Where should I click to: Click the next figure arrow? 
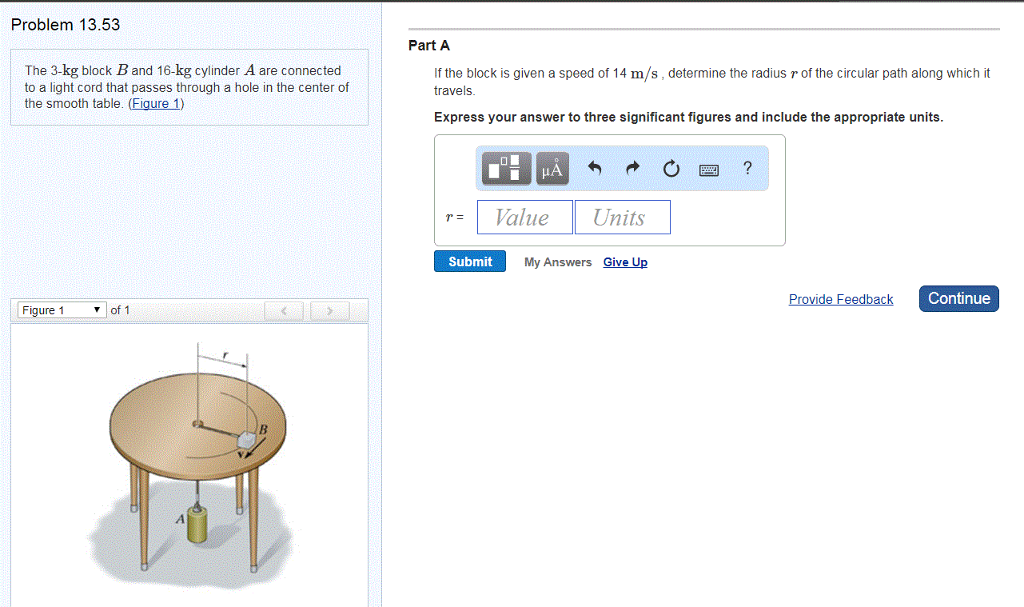(x=329, y=310)
